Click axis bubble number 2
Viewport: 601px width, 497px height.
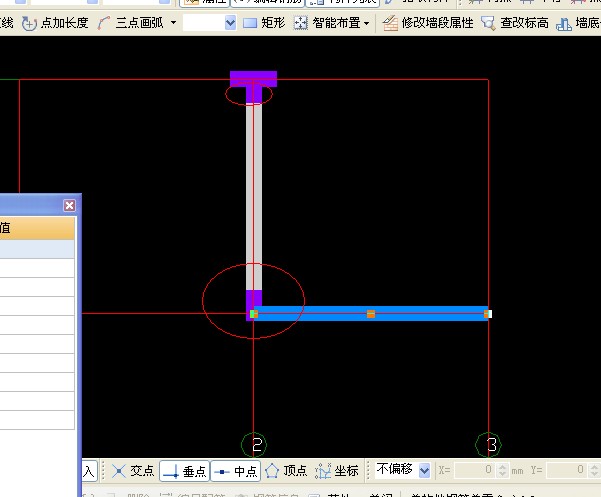[253, 445]
